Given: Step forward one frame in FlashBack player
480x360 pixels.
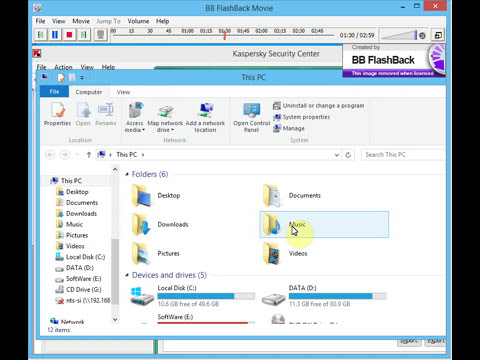Looking at the screenshot, I should click(83, 35).
